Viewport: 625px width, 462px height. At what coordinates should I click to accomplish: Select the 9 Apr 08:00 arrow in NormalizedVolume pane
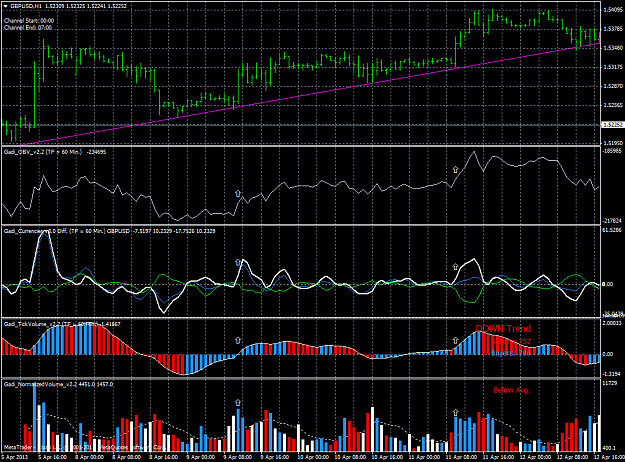238,403
